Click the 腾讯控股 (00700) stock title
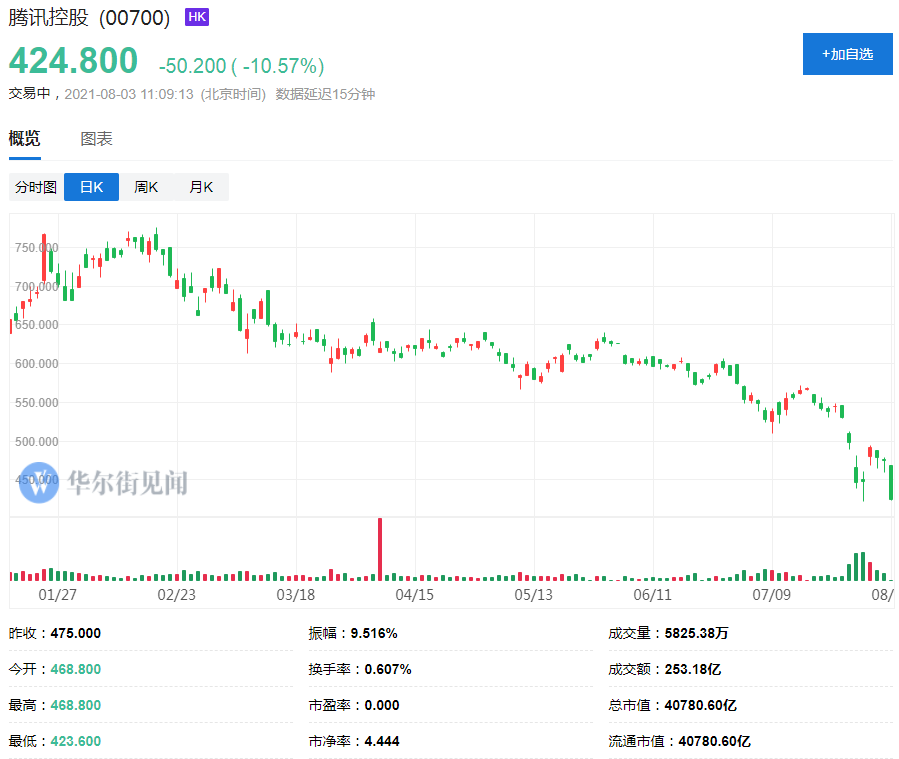The height and width of the screenshot is (759, 899). tap(89, 18)
